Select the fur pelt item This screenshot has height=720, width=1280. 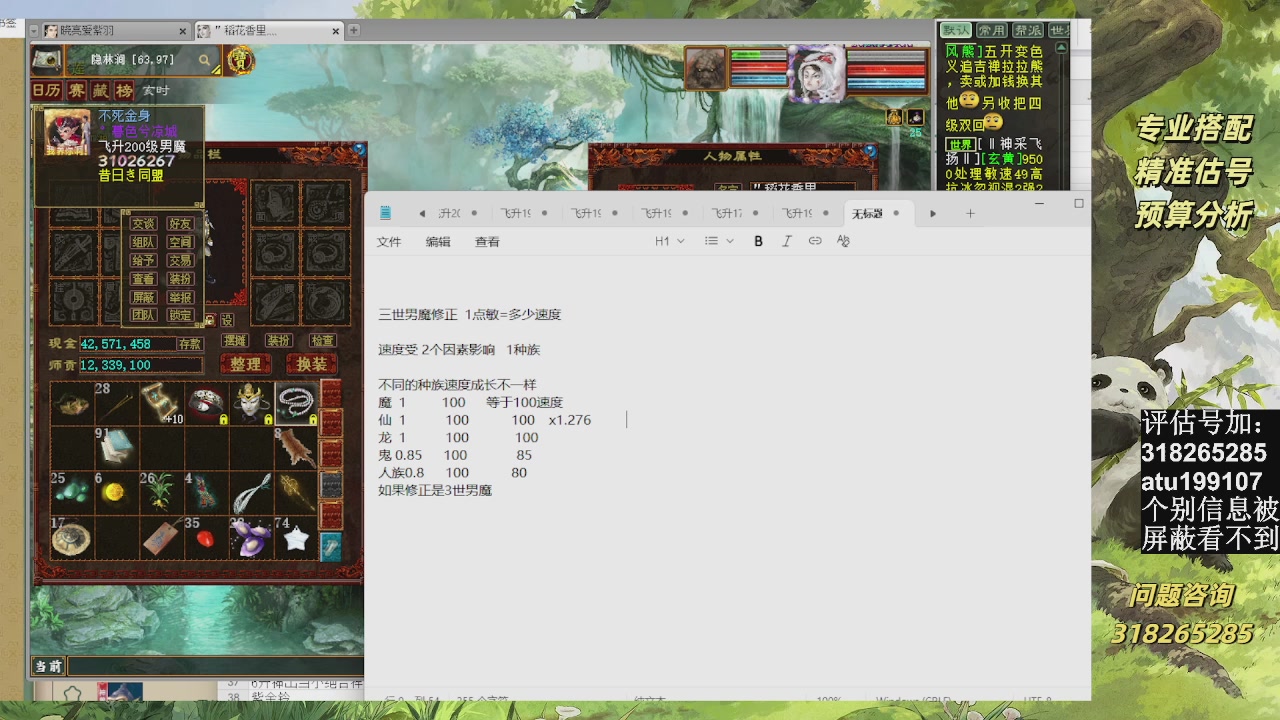(296, 447)
